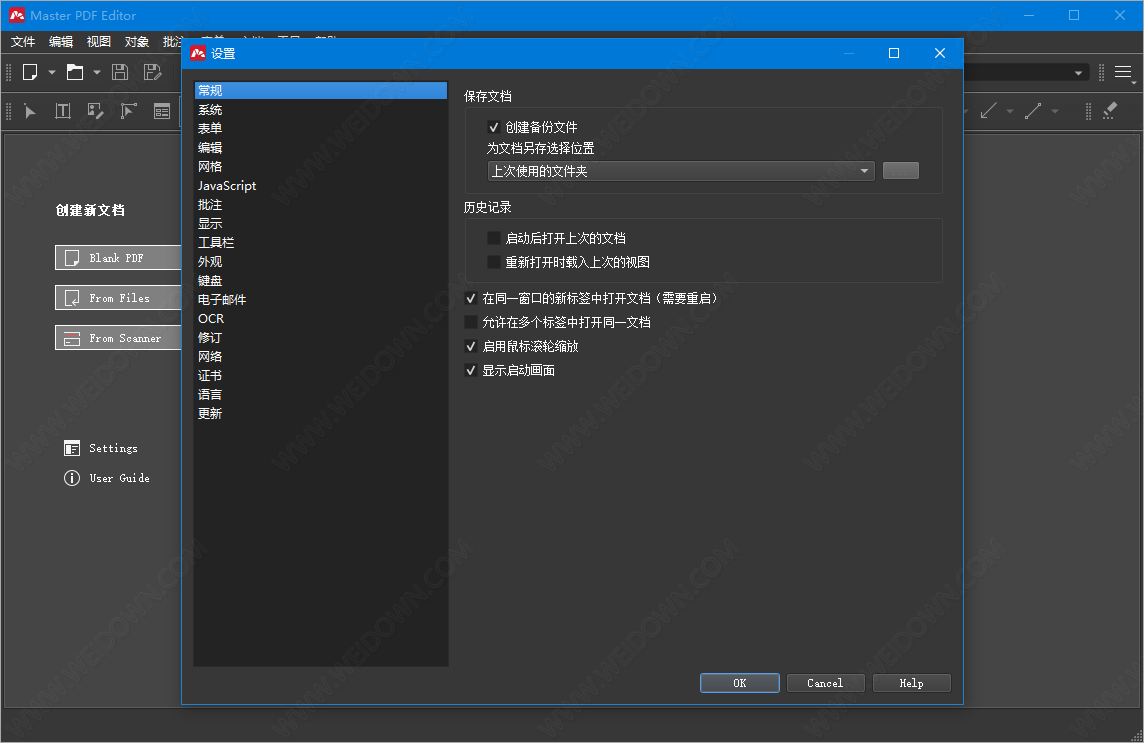
Task: Select 证书 settings category
Action: pos(321,375)
